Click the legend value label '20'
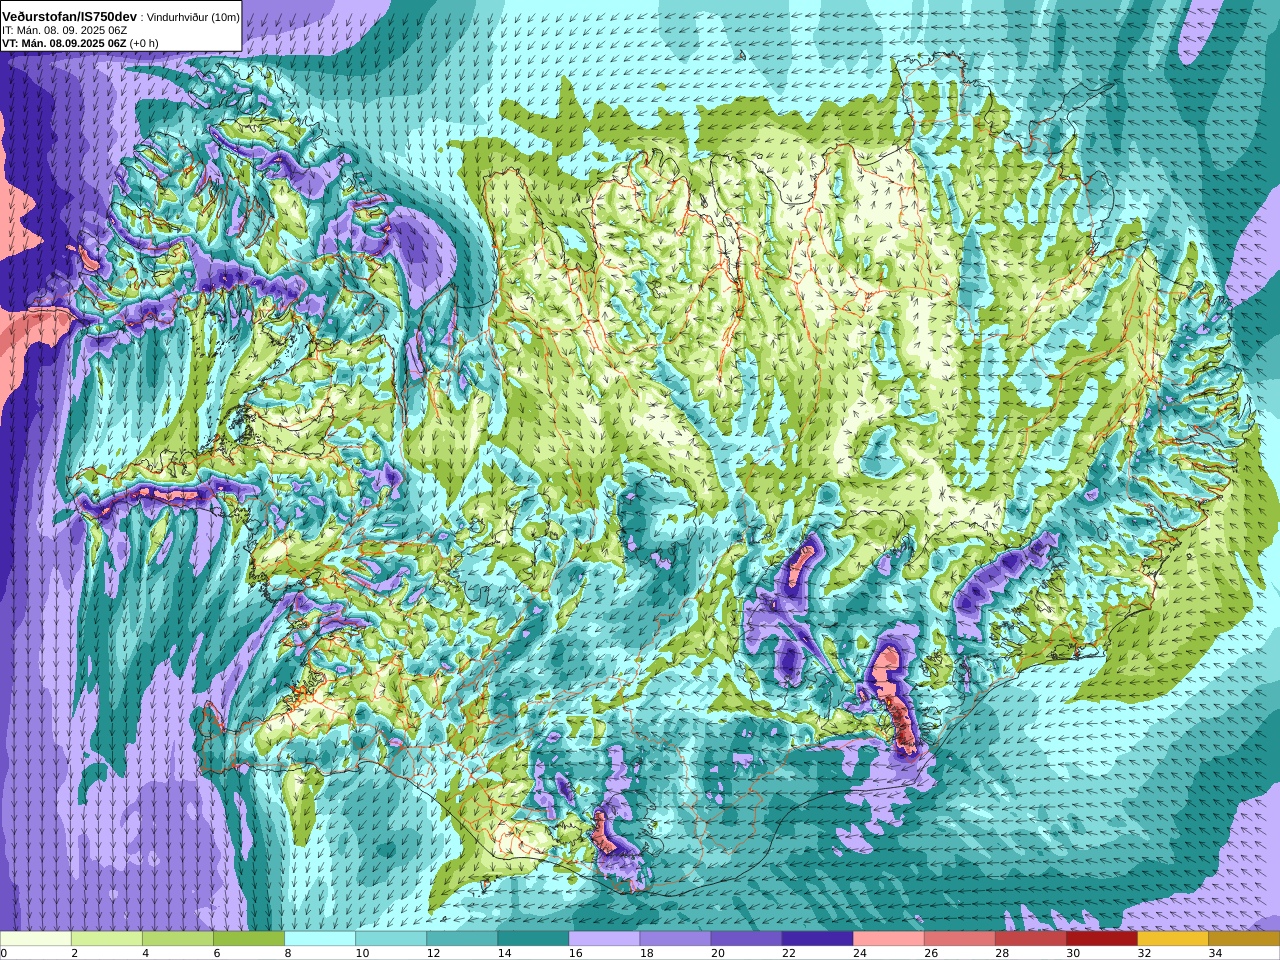The height and width of the screenshot is (960, 1280). [717, 953]
